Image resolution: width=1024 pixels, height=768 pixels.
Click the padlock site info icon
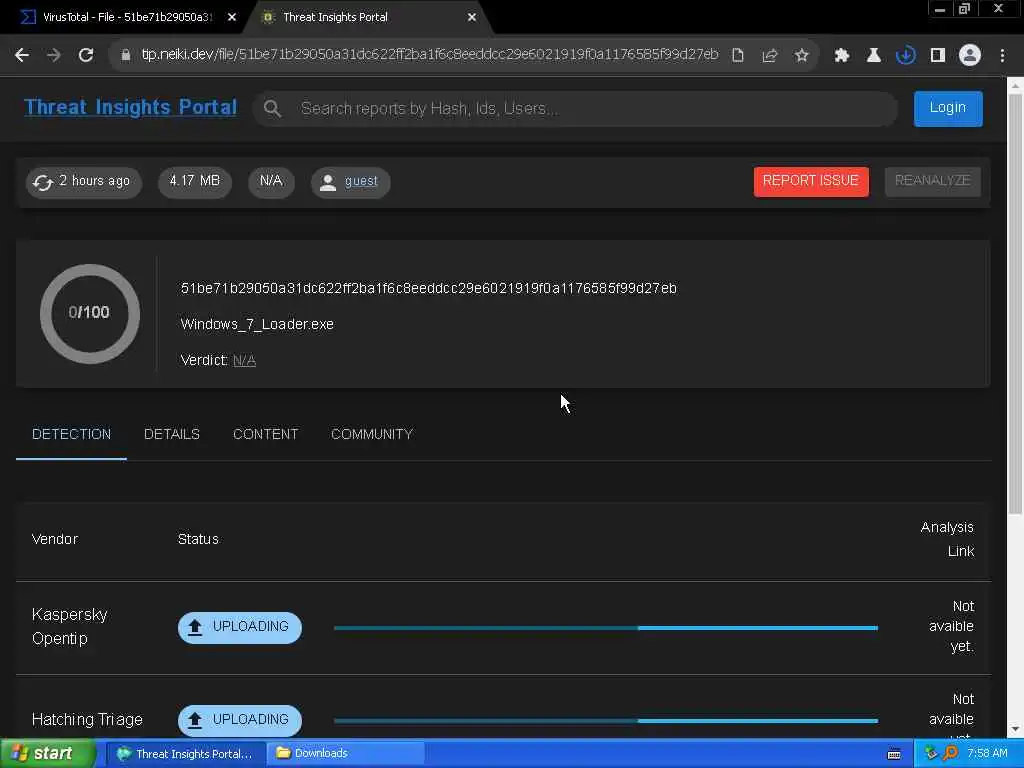125,55
